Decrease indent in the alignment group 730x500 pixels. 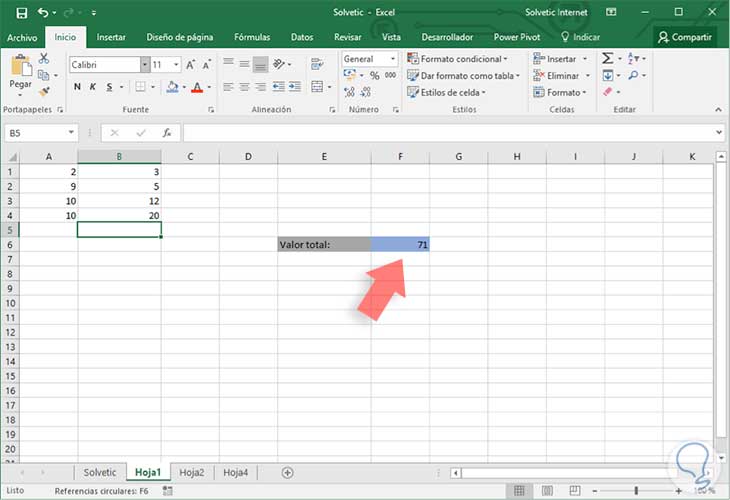278,87
